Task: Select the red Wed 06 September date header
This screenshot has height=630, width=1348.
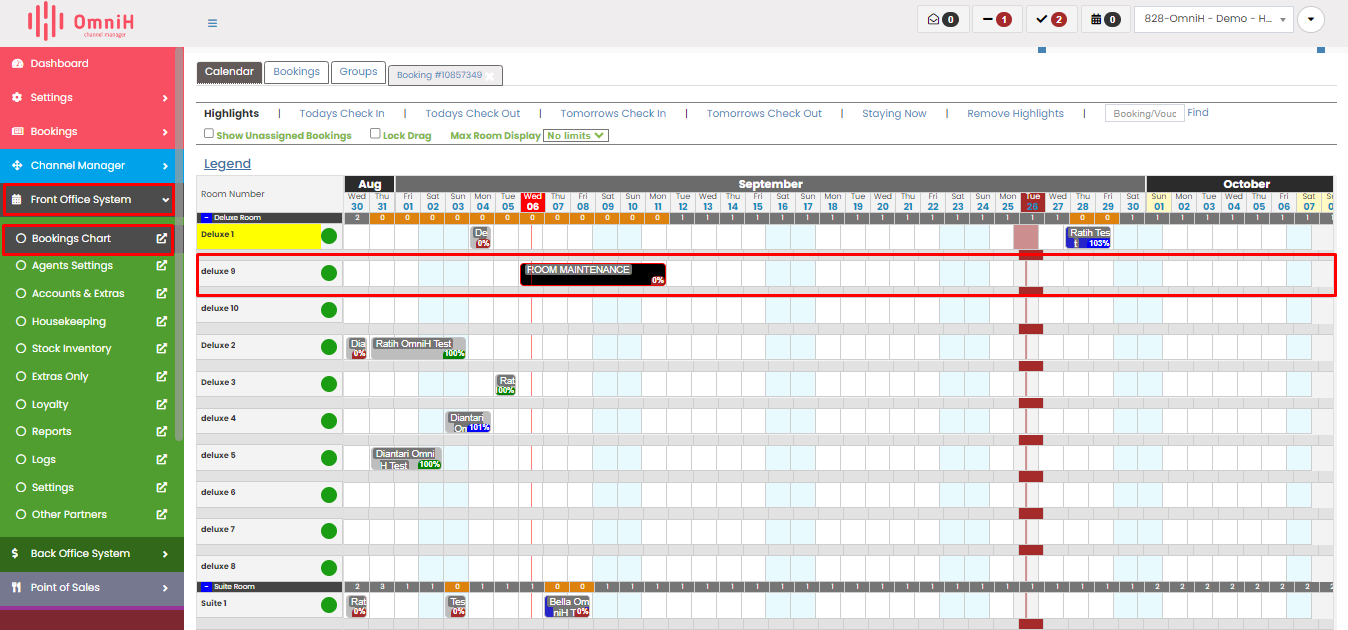Action: 532,202
